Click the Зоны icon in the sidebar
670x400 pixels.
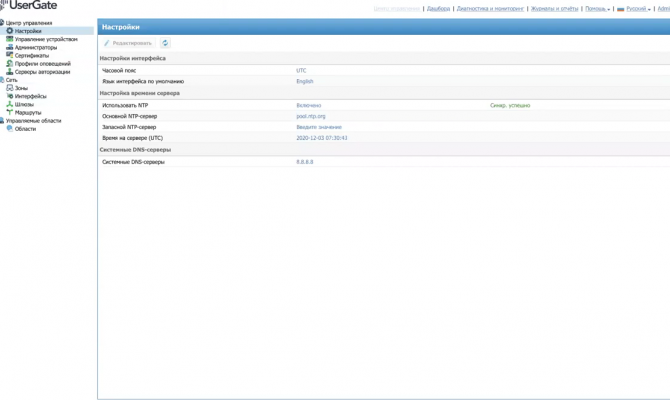pyautogui.click(x=9, y=88)
